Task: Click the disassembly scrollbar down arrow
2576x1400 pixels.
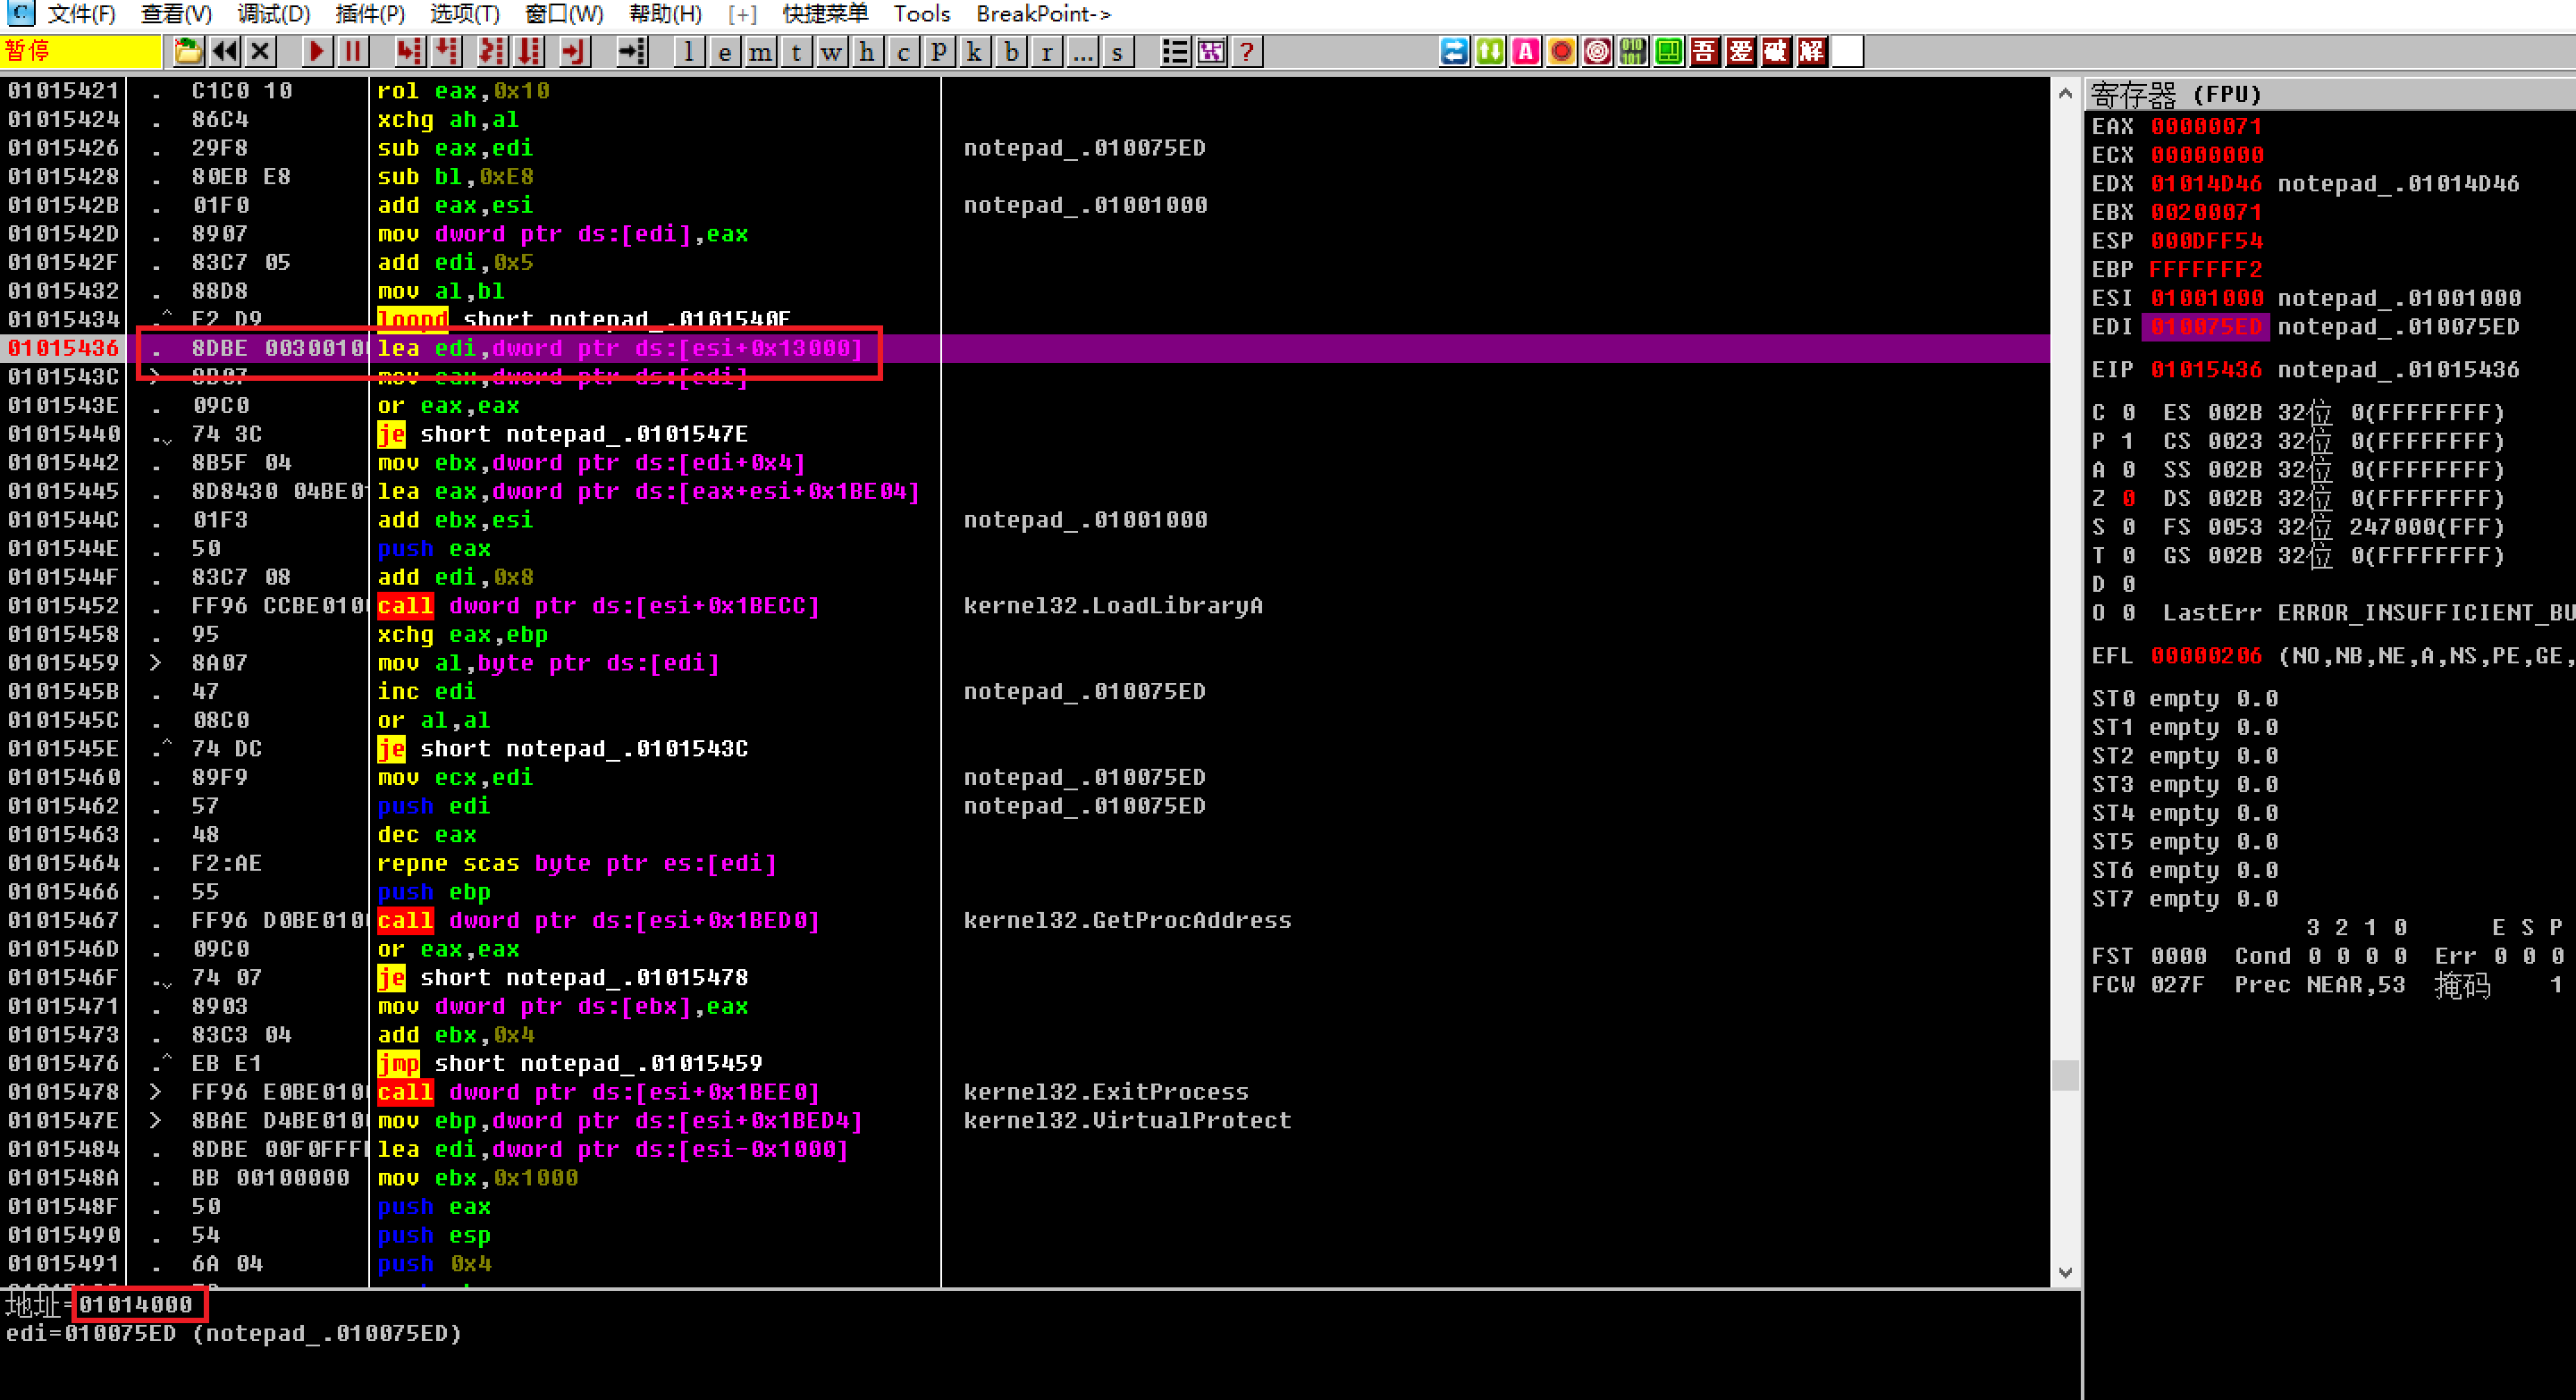Action: click(x=2065, y=1273)
